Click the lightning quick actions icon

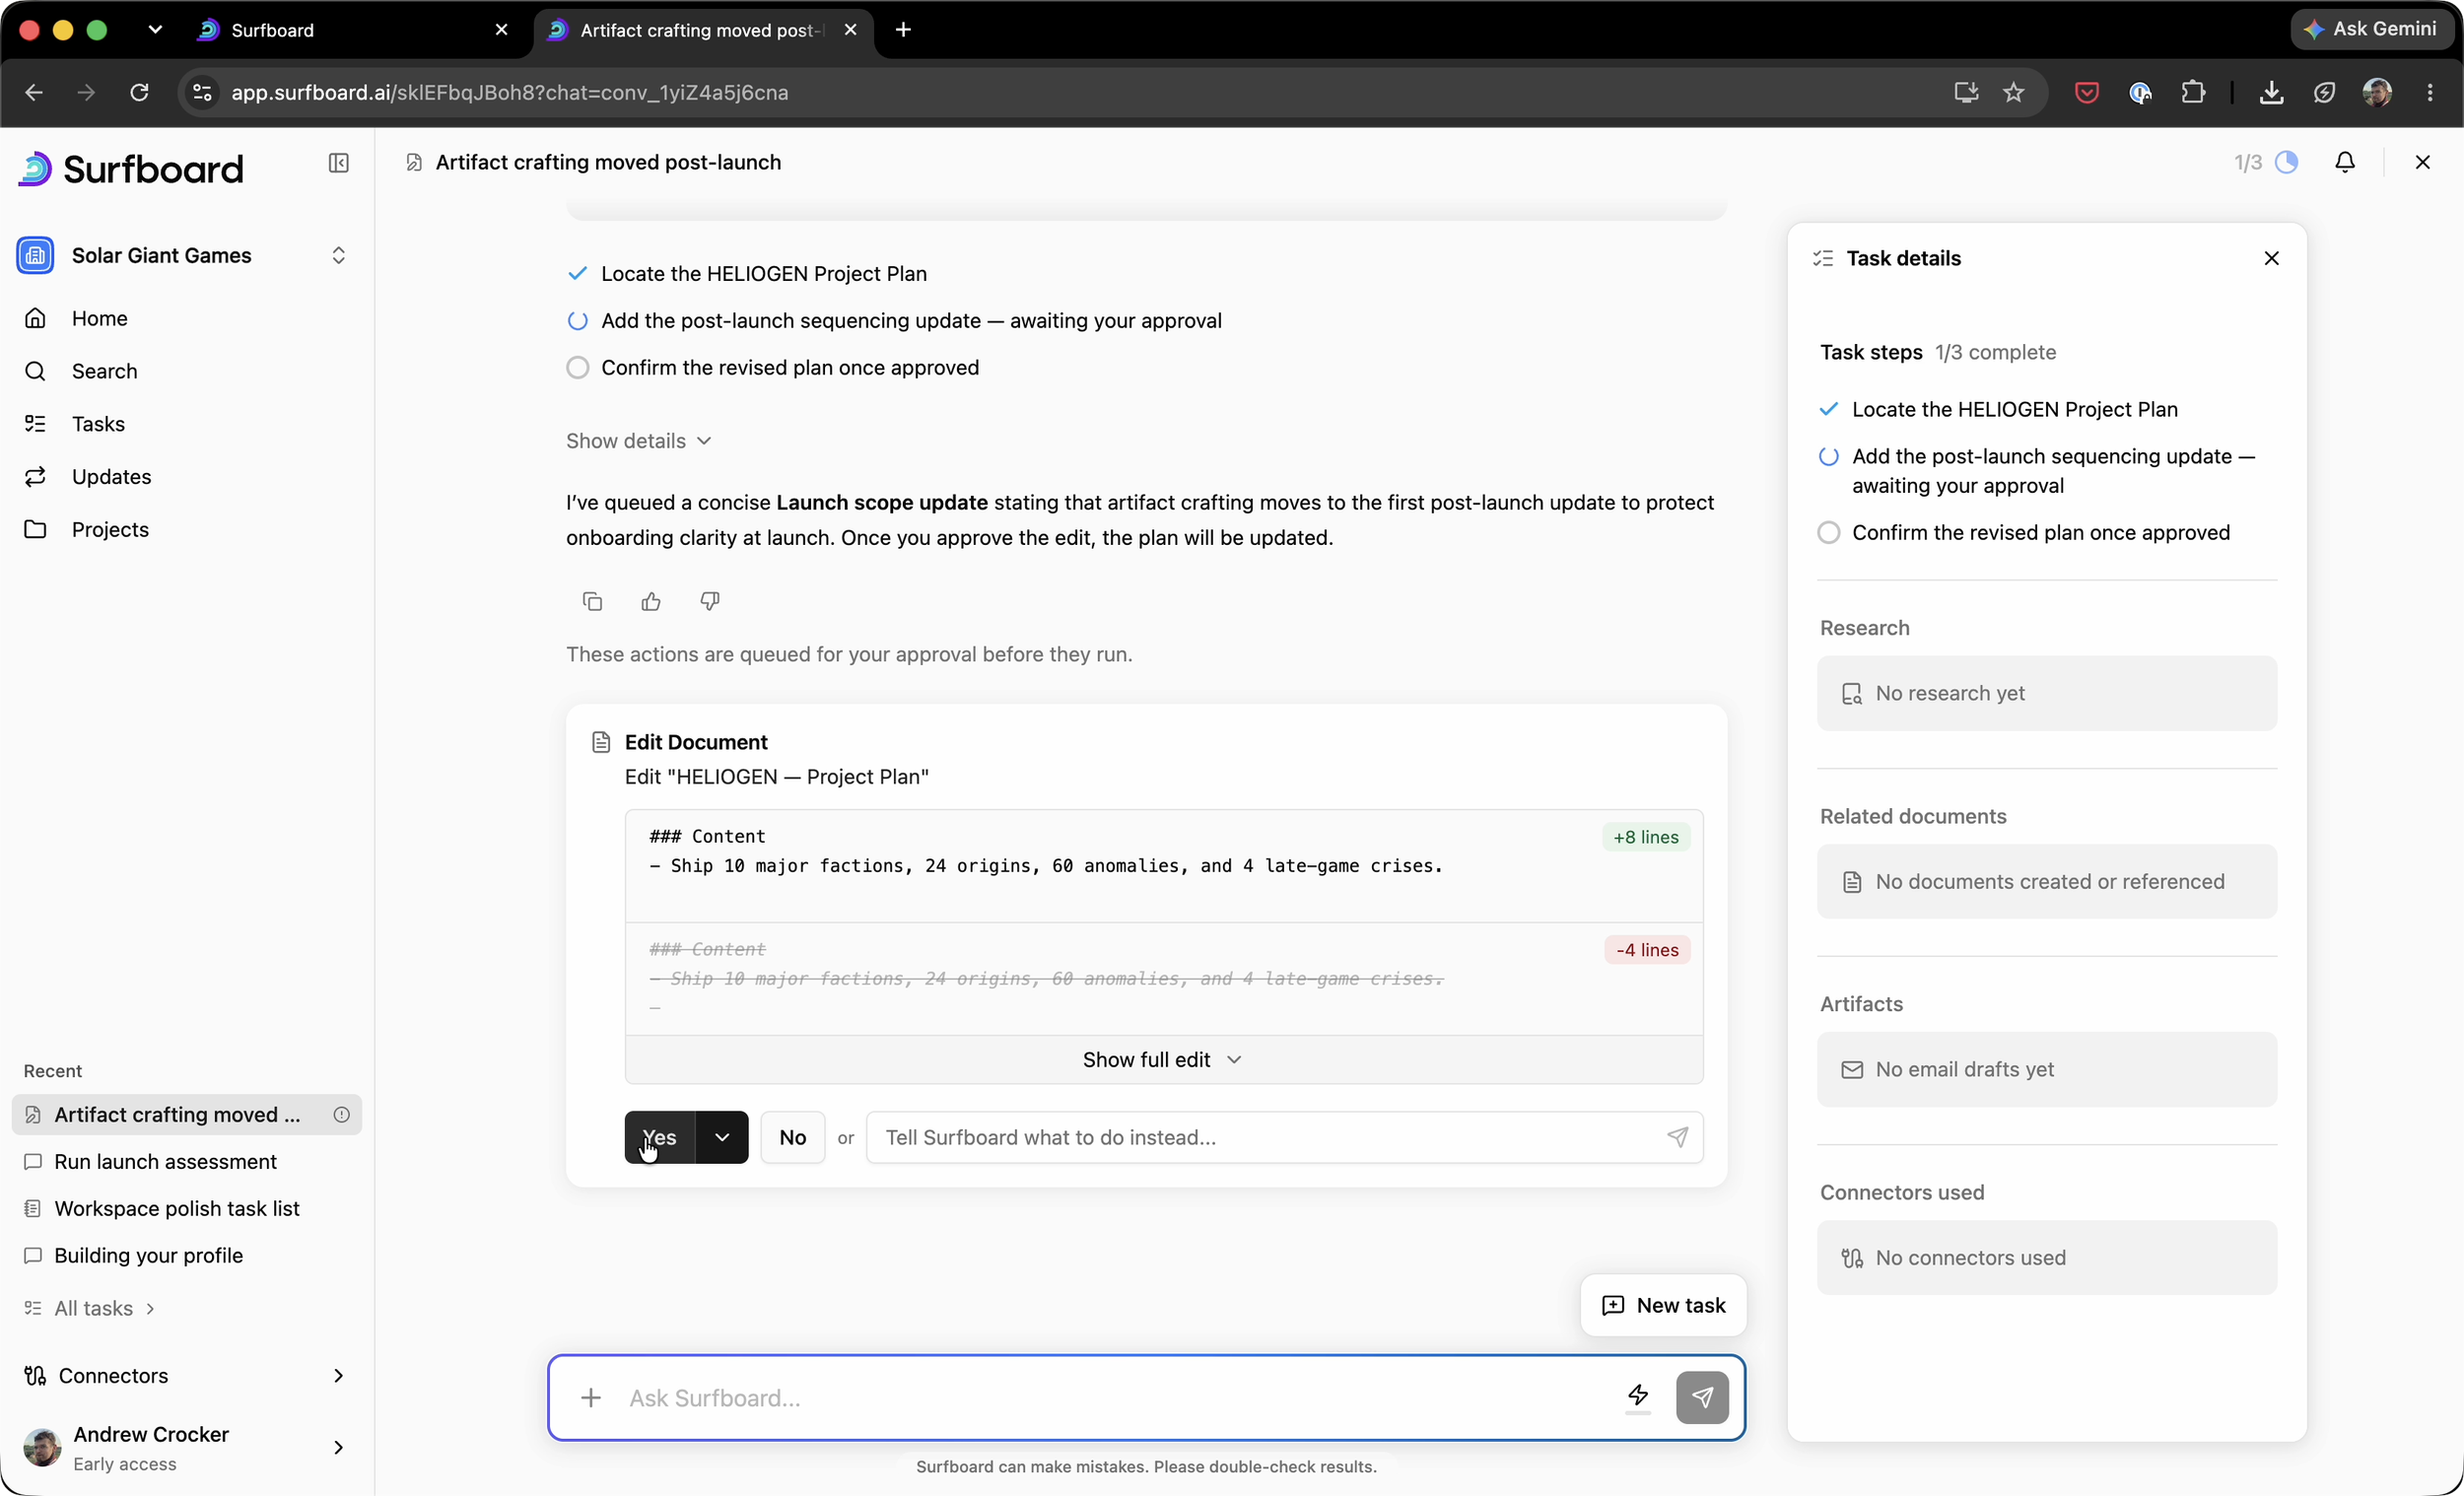pyautogui.click(x=1637, y=1395)
